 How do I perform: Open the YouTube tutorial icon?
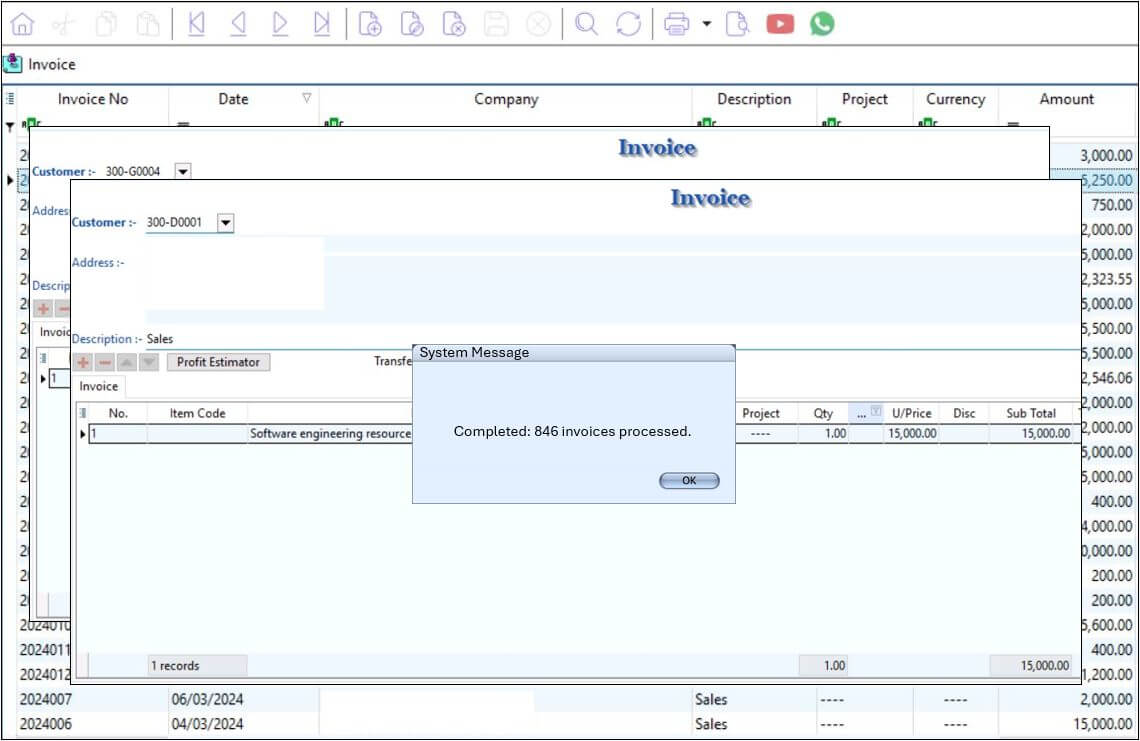780,24
